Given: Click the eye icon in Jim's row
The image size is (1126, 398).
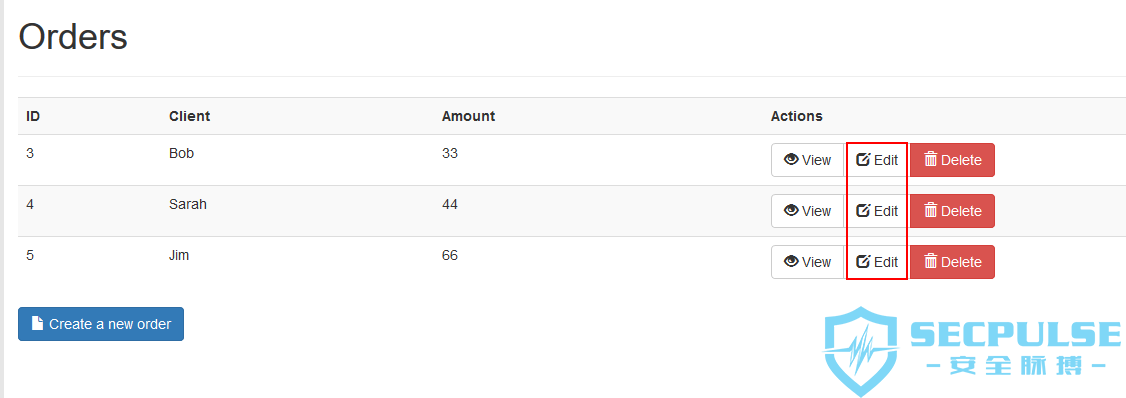Looking at the screenshot, I should click(791, 262).
